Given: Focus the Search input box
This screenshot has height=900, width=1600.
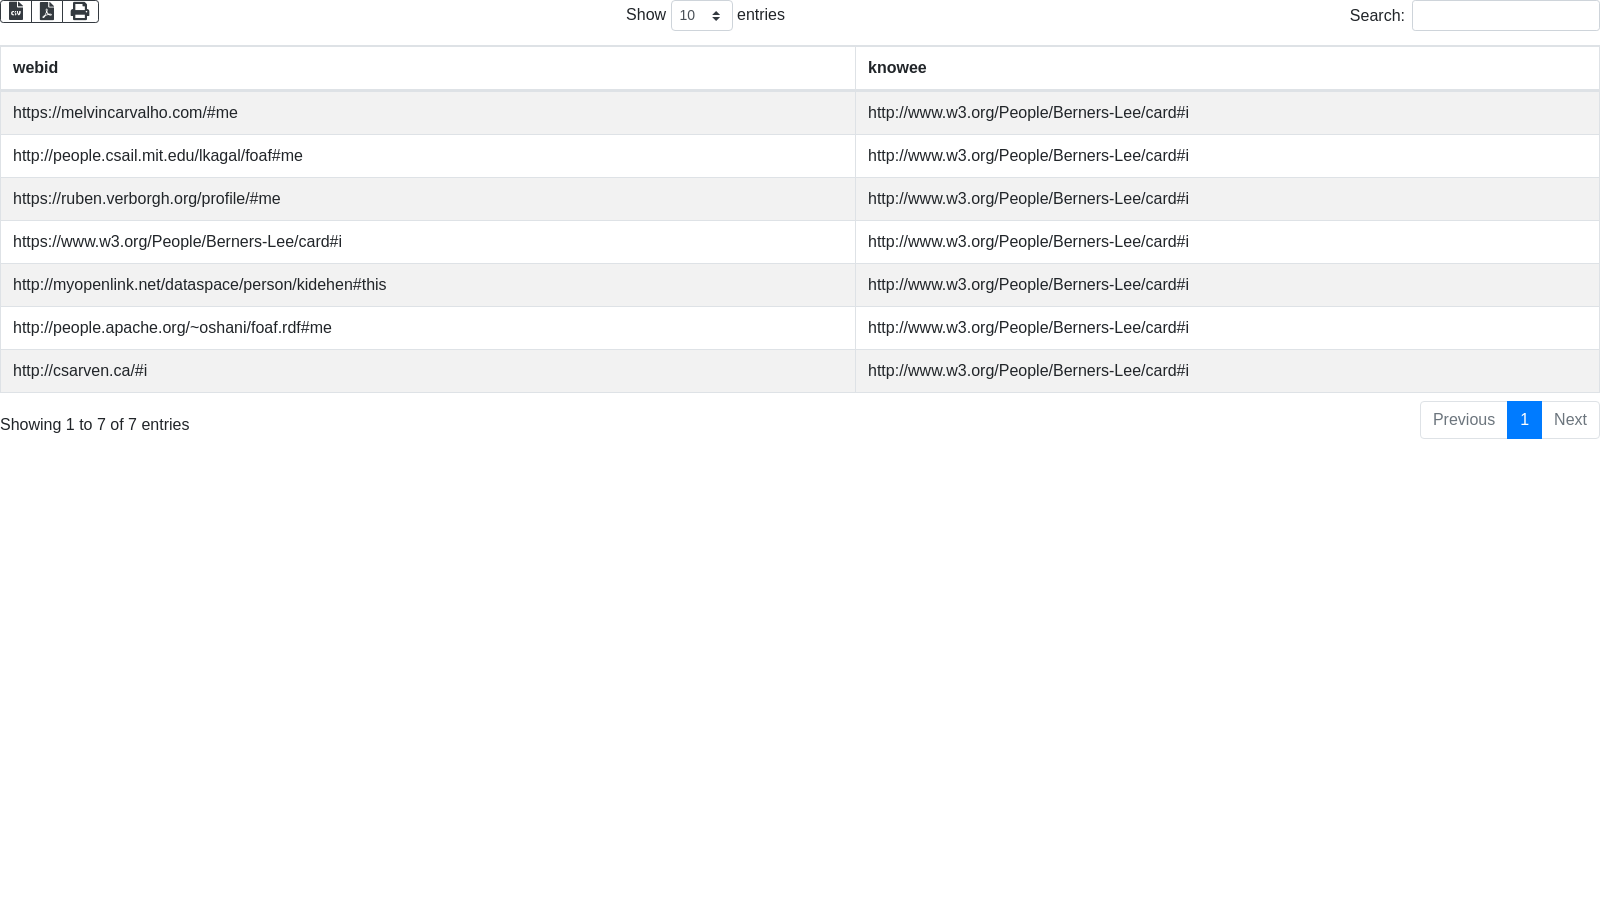Looking at the screenshot, I should click(1505, 16).
